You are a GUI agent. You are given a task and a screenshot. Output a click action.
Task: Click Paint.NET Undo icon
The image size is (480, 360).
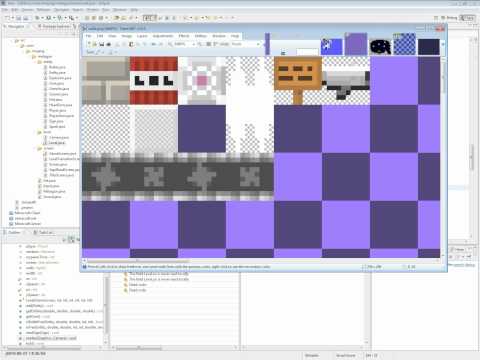[154, 44]
